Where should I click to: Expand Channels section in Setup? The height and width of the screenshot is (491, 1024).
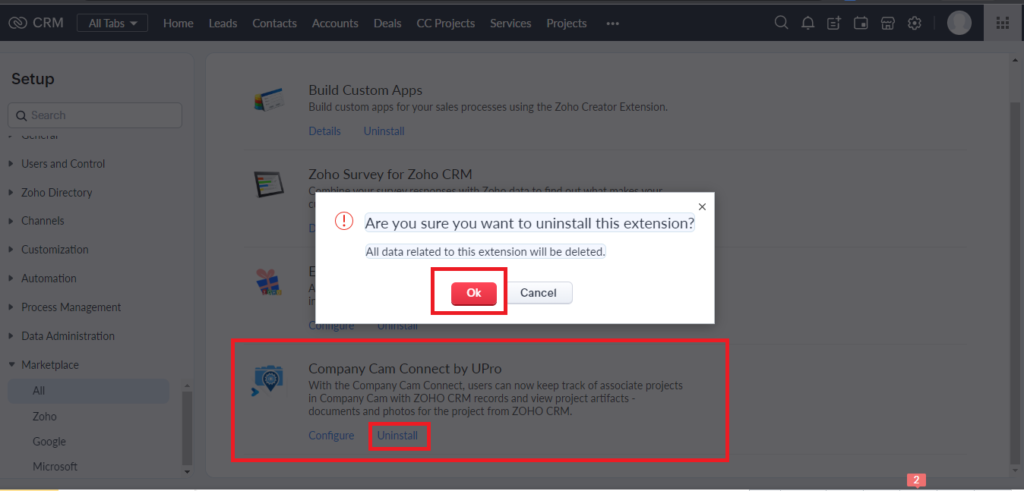(42, 221)
